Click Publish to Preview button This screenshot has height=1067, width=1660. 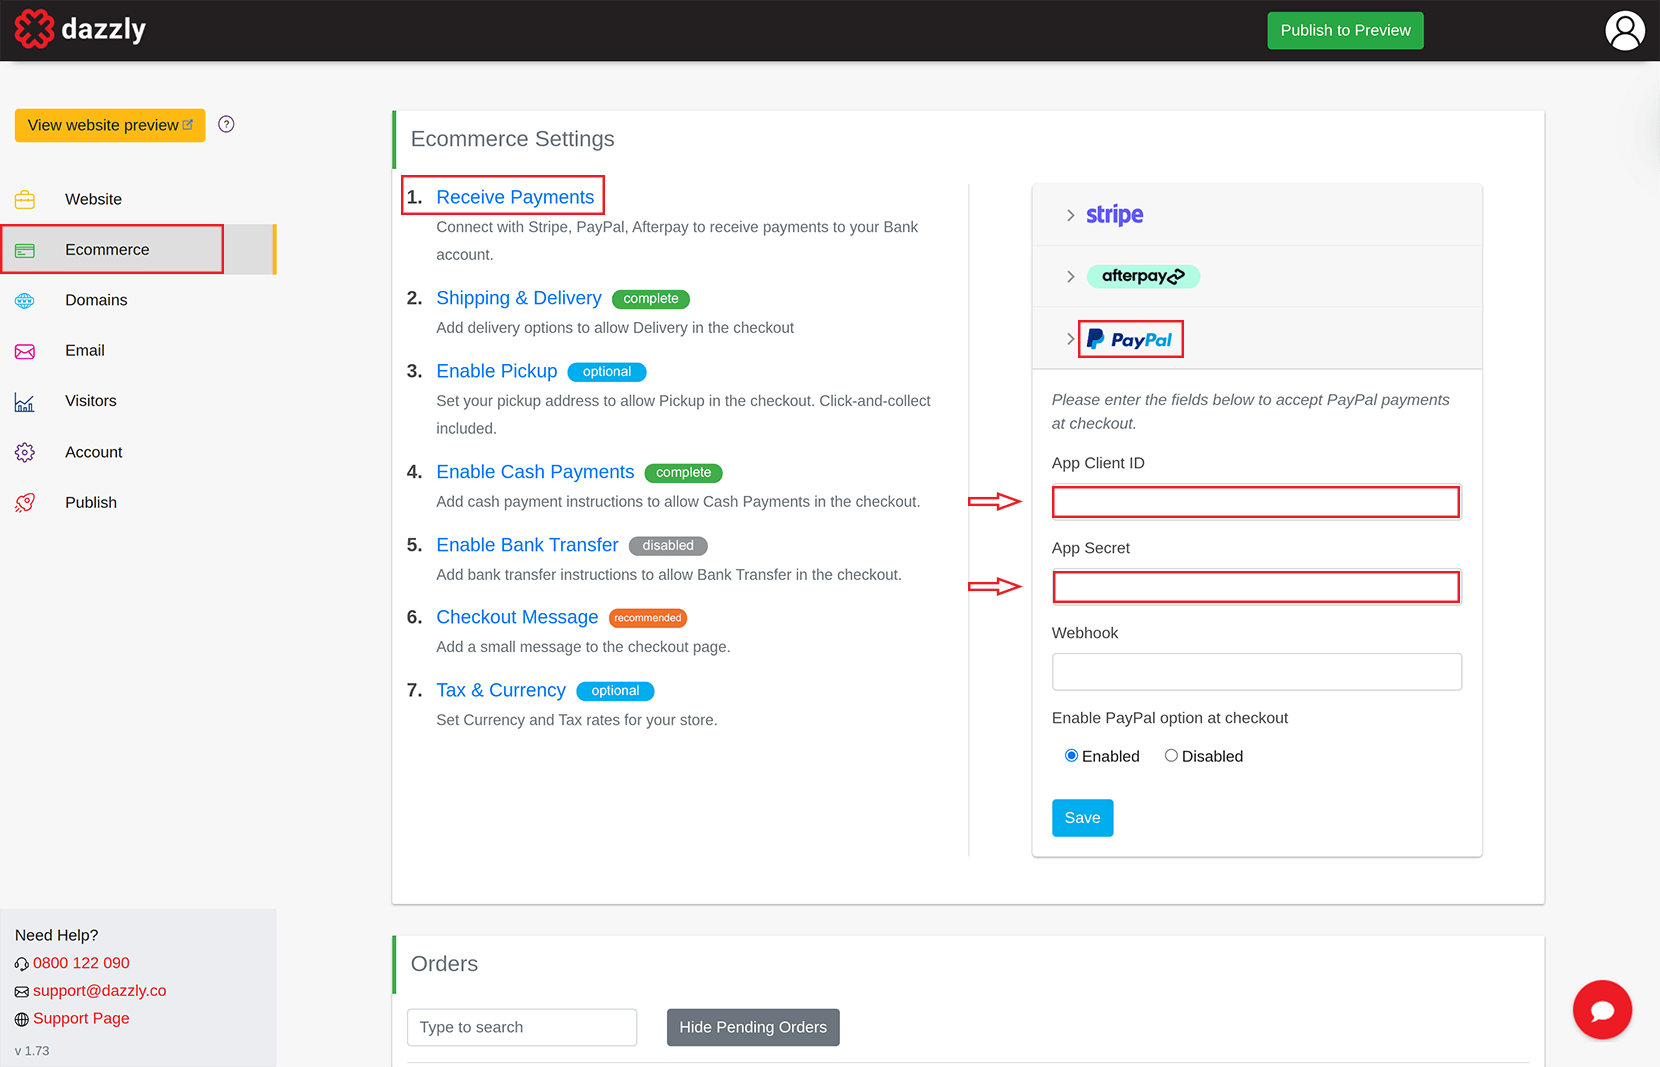pos(1345,30)
